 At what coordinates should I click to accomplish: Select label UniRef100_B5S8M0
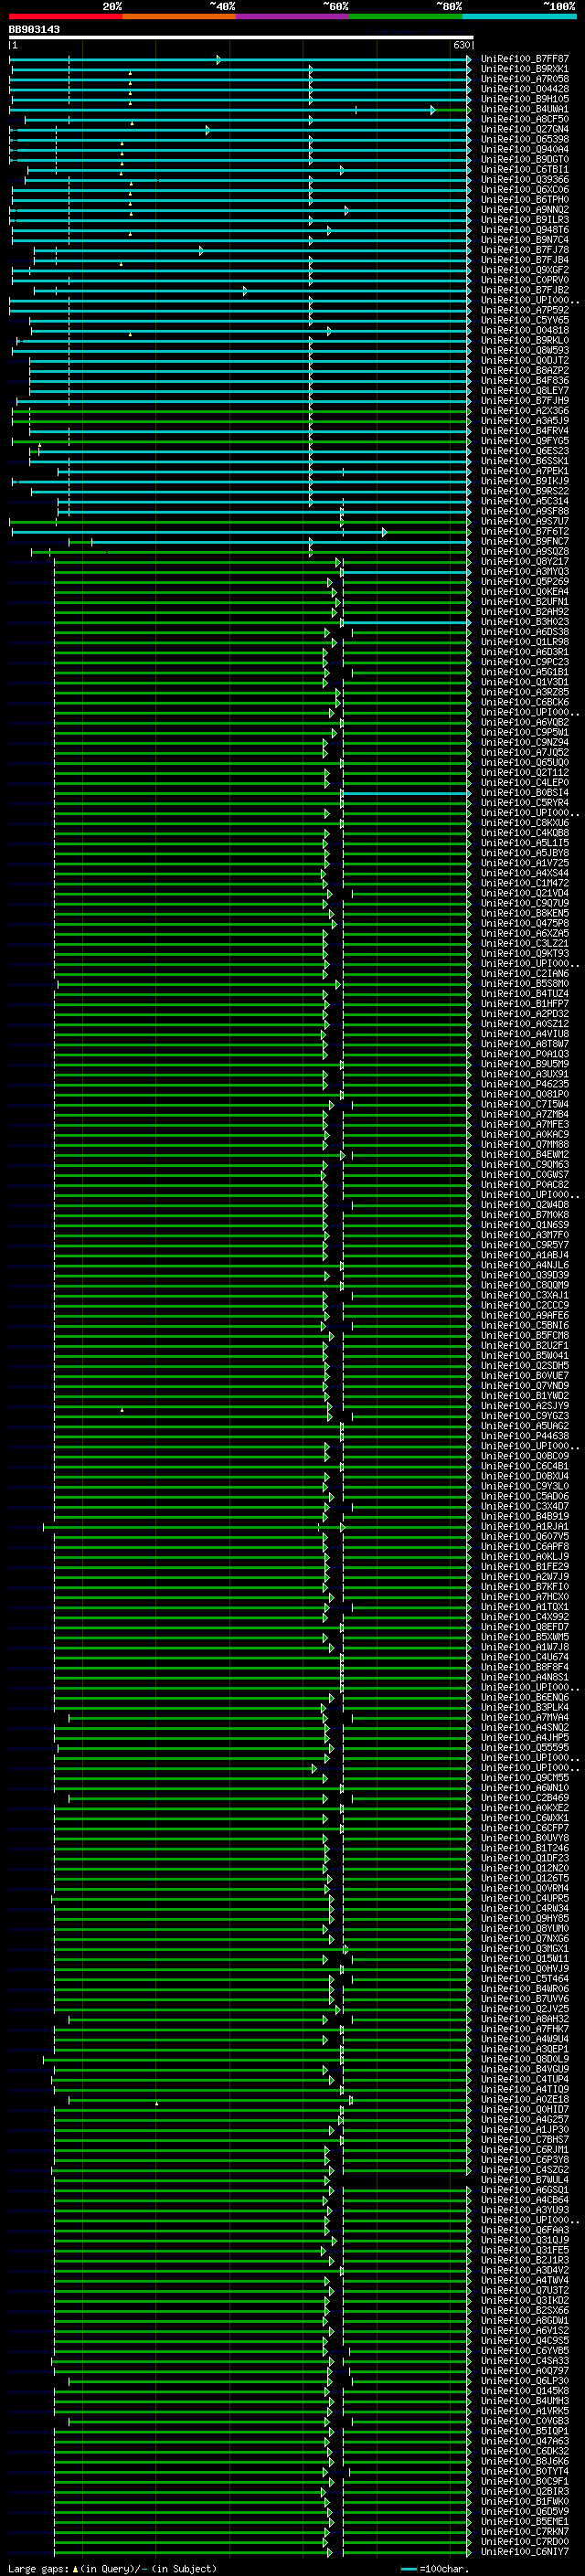click(x=525, y=983)
